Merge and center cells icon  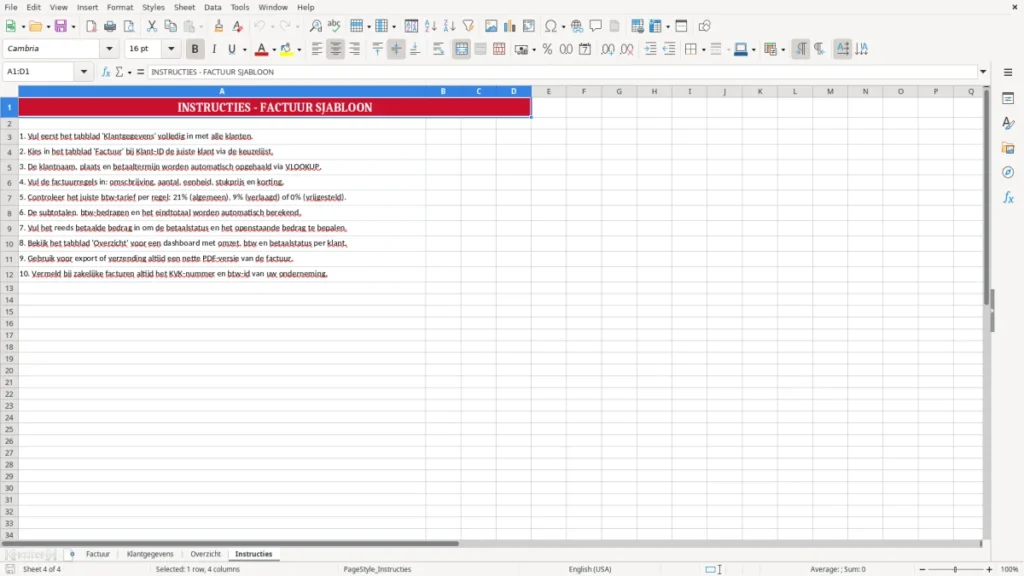462,49
